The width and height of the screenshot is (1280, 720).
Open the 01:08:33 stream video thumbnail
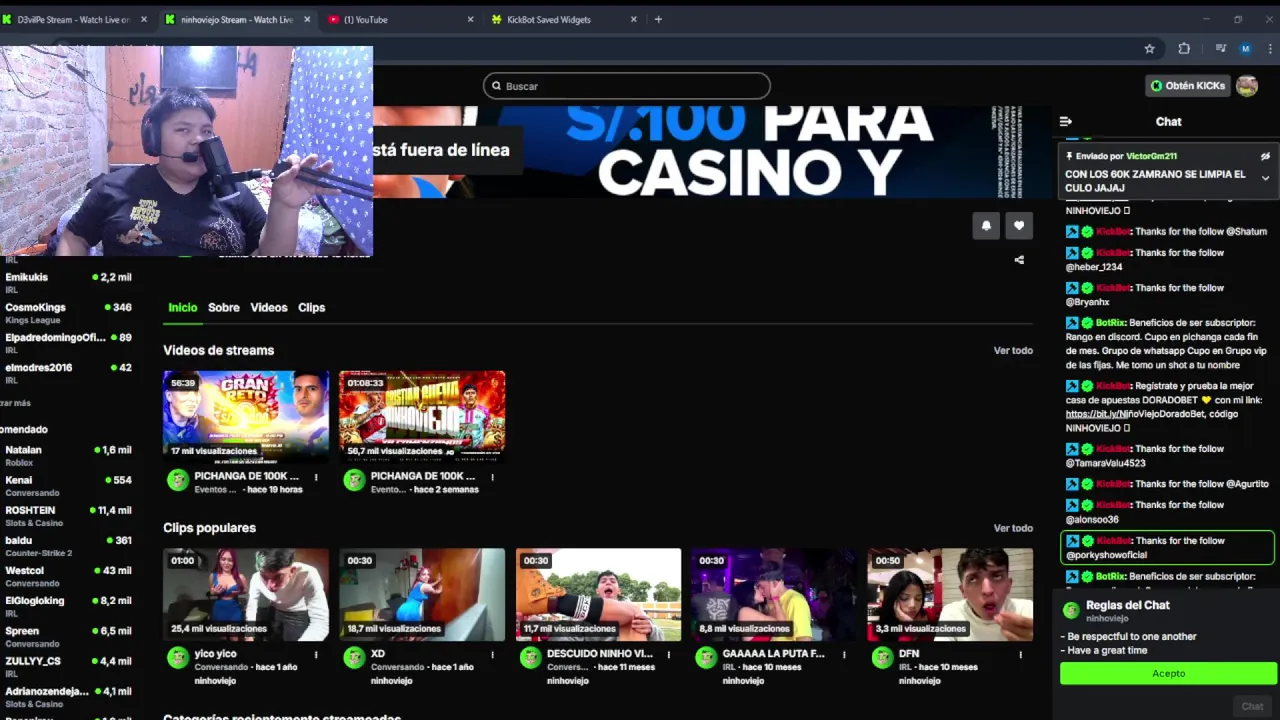(422, 416)
